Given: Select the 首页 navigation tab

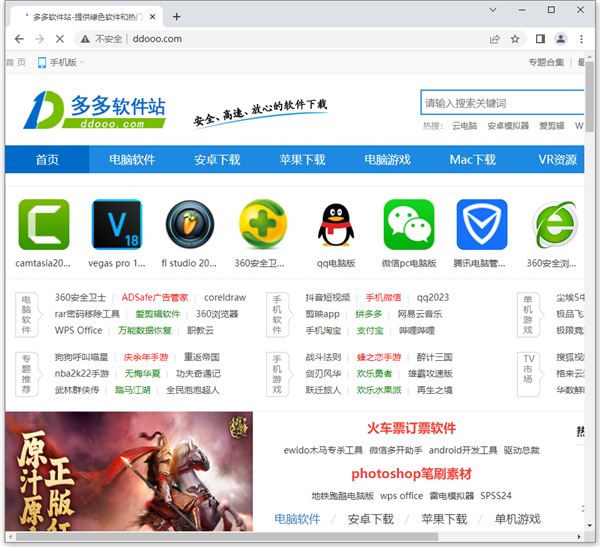Looking at the screenshot, I should pyautogui.click(x=47, y=159).
